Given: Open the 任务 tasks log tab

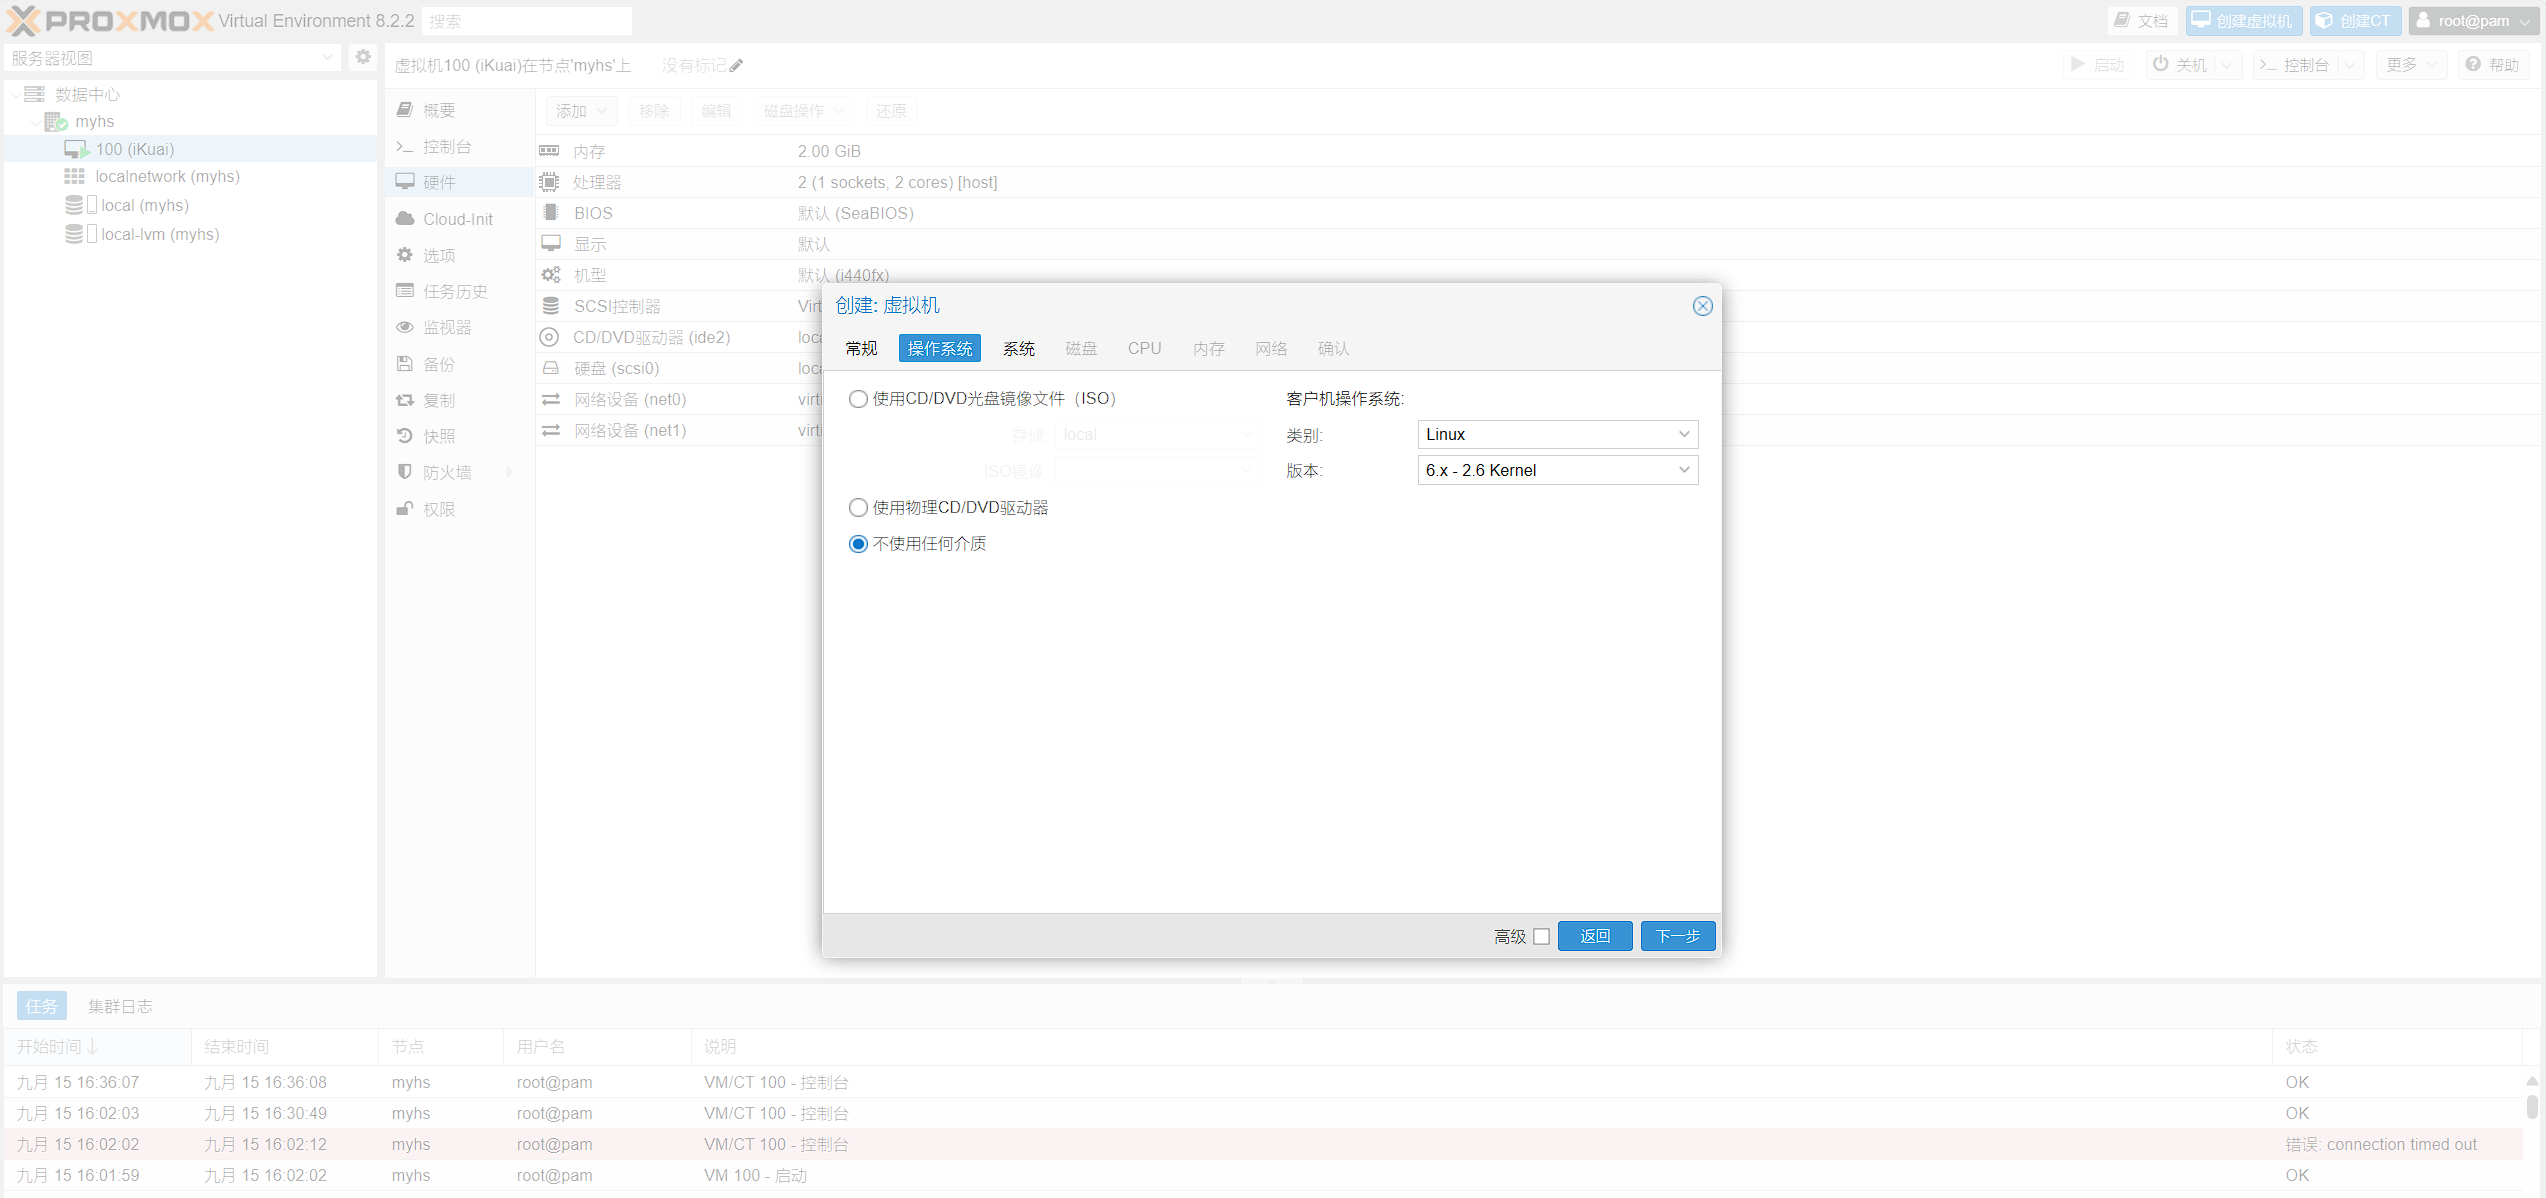Looking at the screenshot, I should pyautogui.click(x=41, y=1005).
